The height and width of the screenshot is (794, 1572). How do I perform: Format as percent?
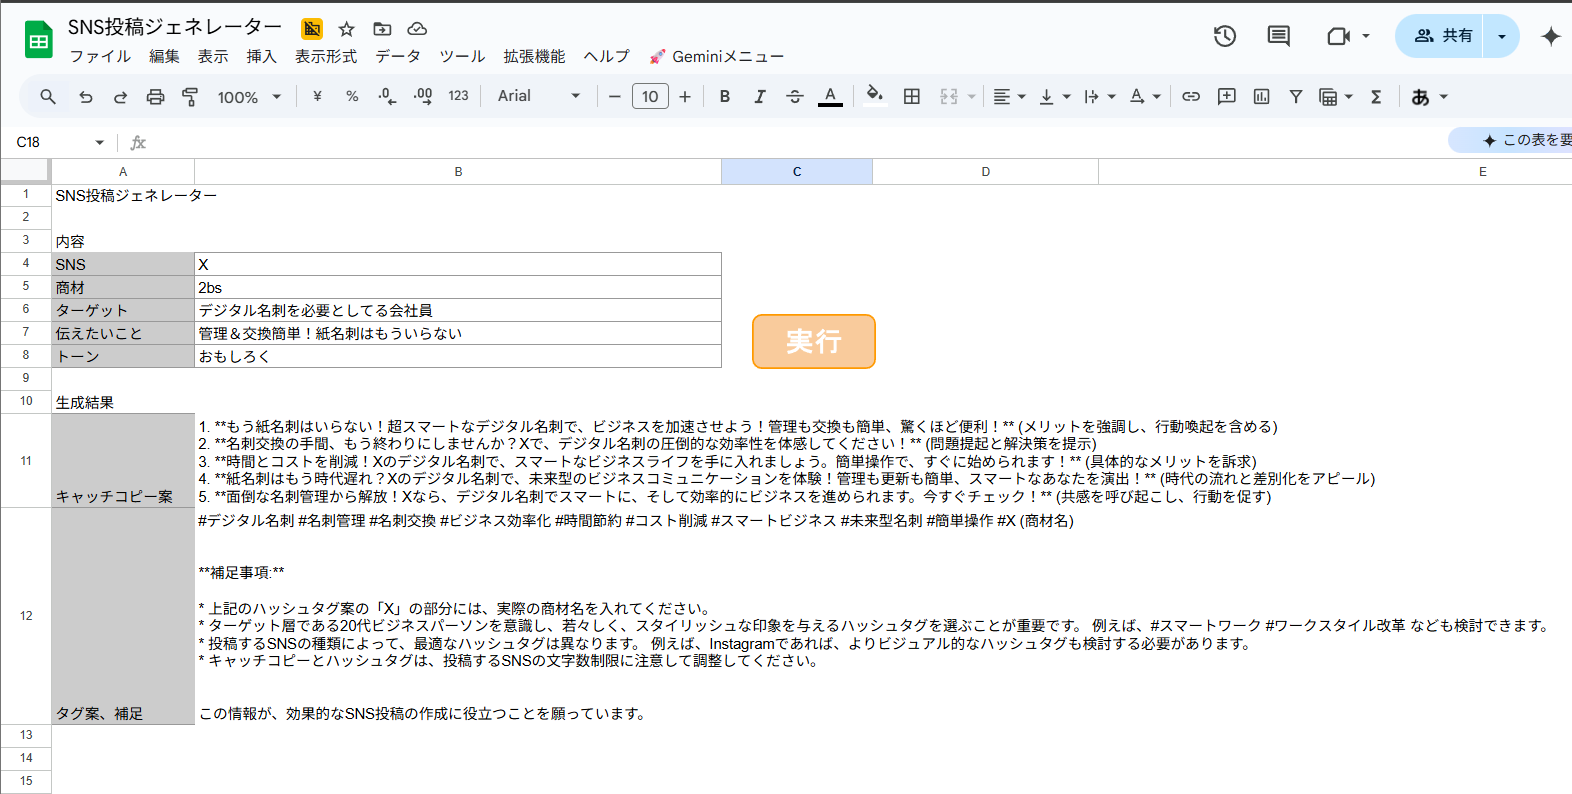pyautogui.click(x=352, y=97)
